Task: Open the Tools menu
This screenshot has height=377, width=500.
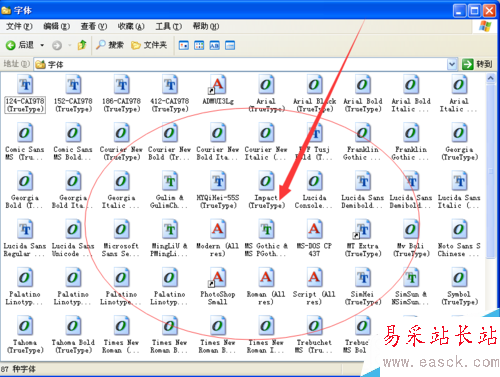Action: click(x=169, y=26)
